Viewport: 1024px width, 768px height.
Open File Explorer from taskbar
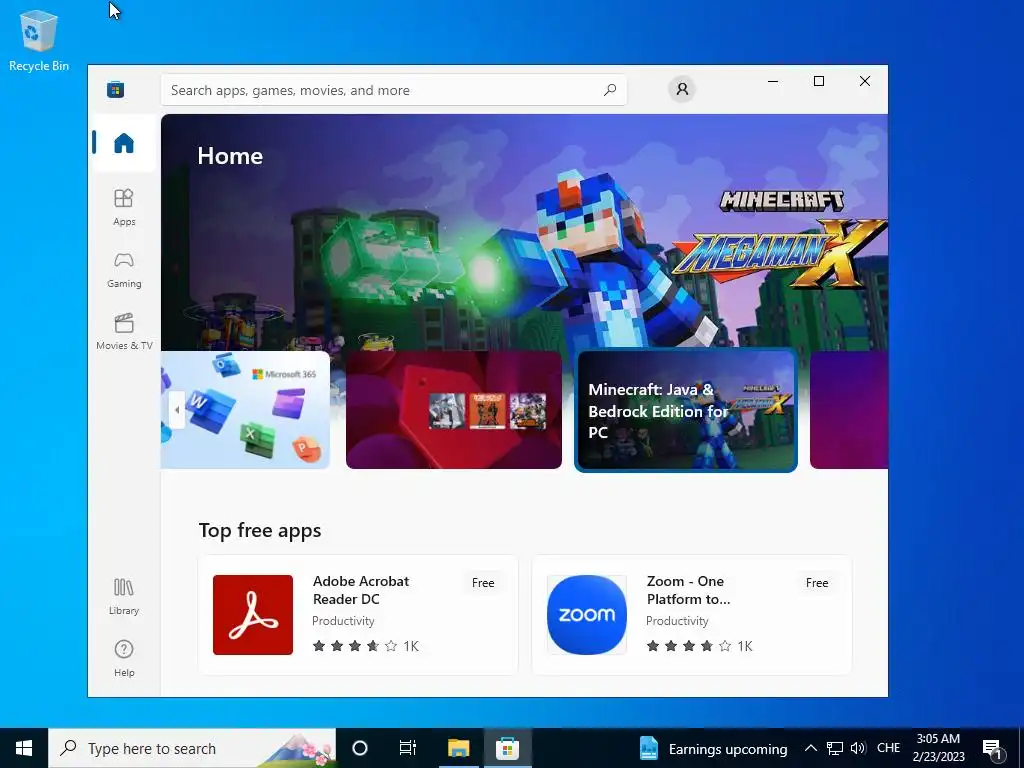(x=458, y=748)
